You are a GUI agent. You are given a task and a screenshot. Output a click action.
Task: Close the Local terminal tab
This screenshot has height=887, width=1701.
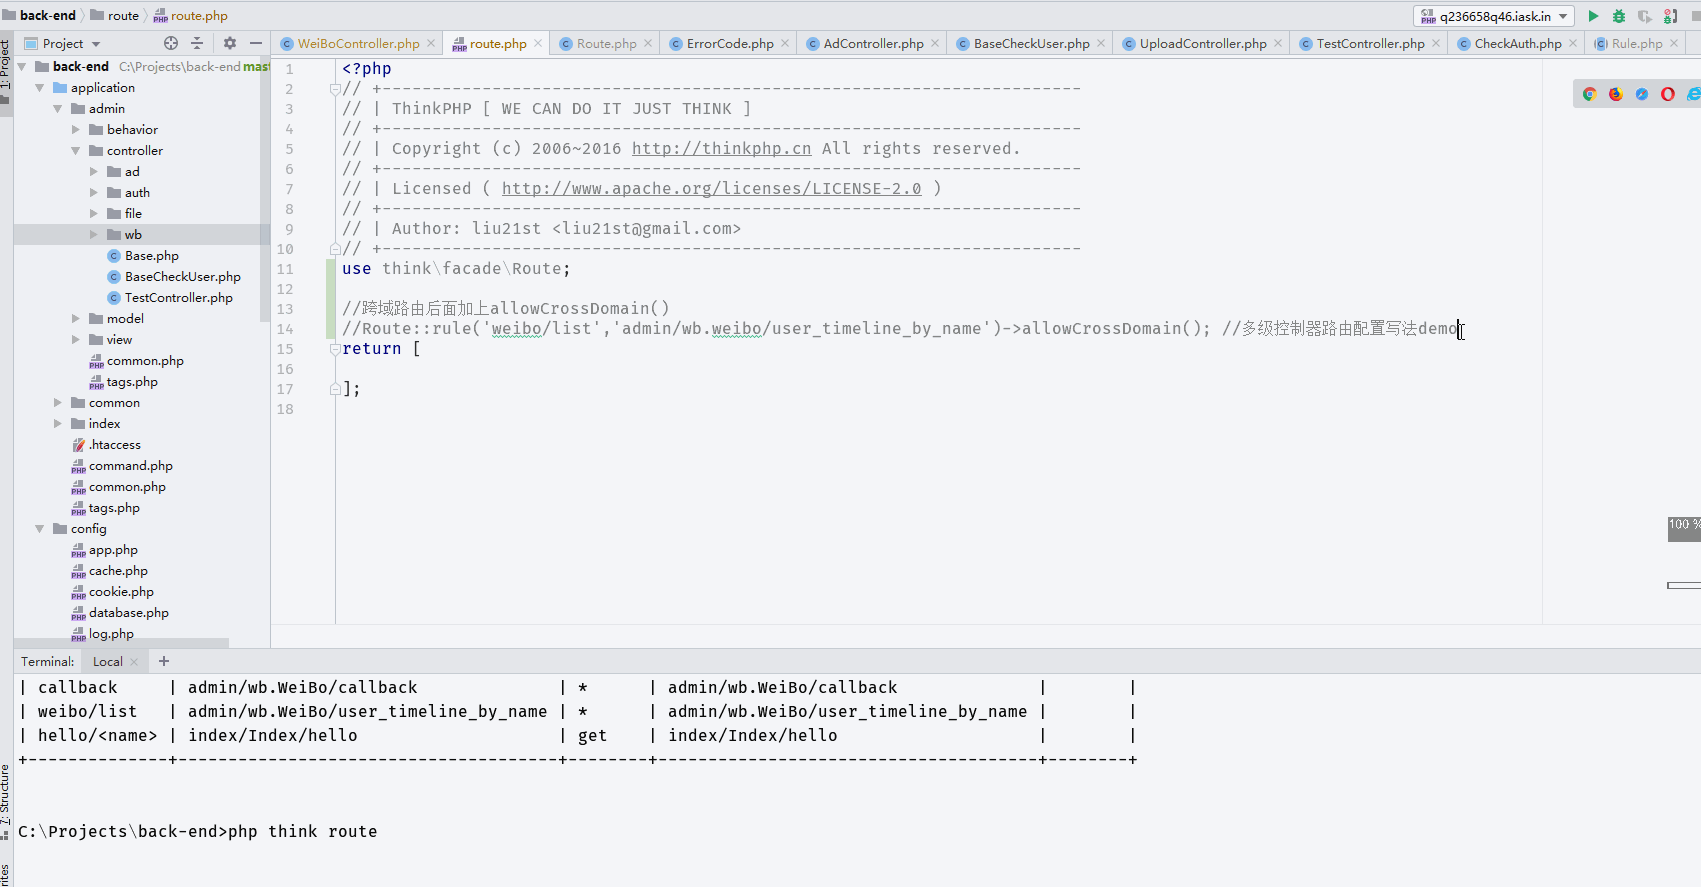[134, 662]
